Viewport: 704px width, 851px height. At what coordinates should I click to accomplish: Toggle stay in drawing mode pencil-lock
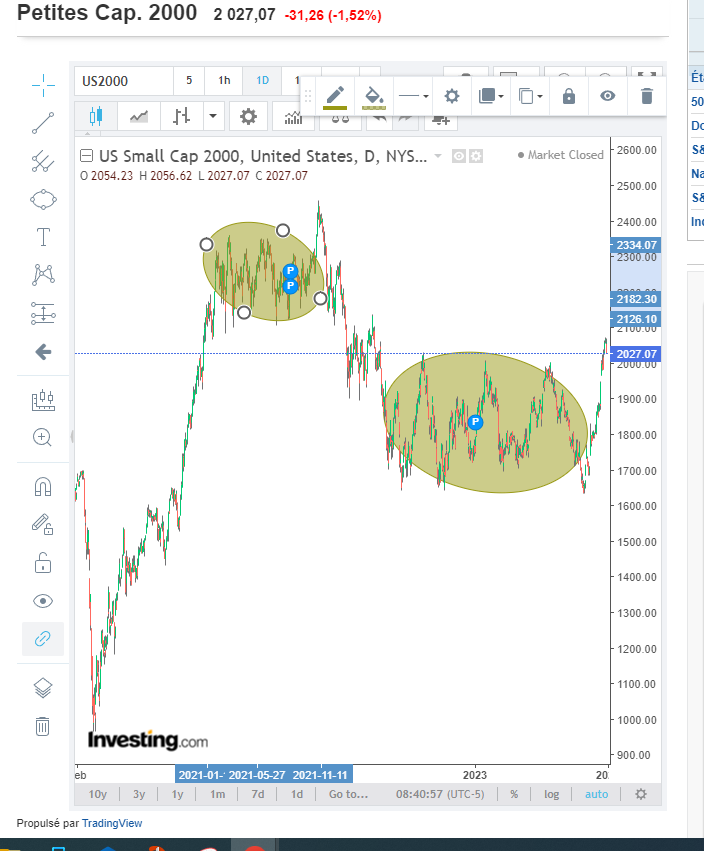point(43,524)
